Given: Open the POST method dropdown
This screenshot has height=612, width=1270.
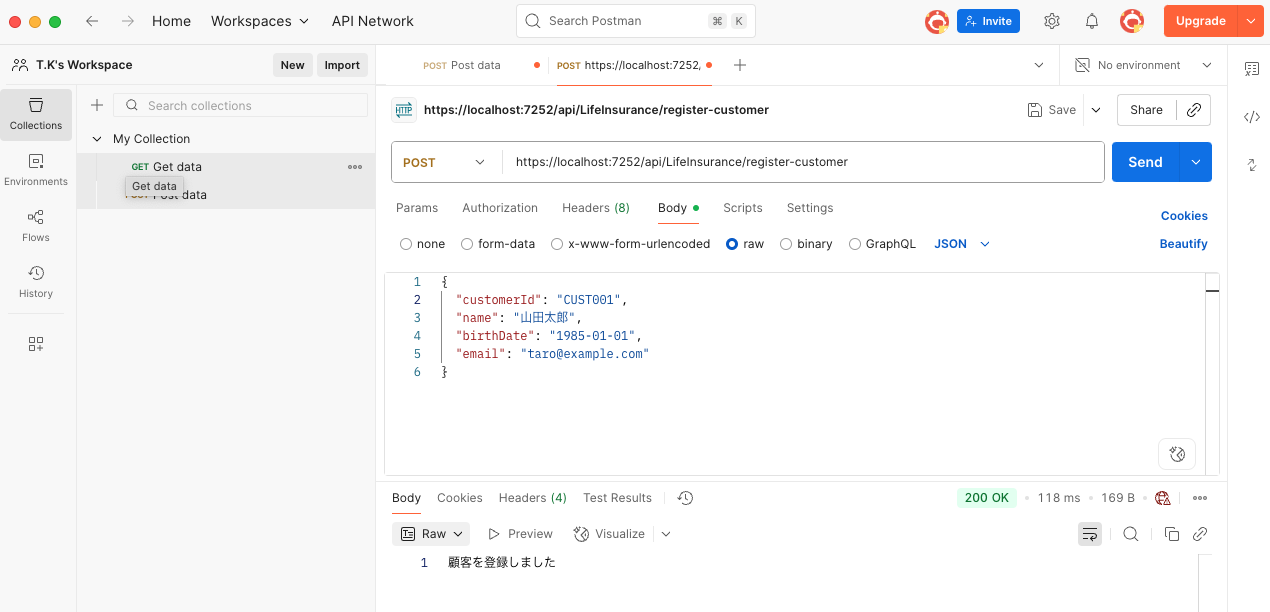Looking at the screenshot, I should [x=444, y=162].
